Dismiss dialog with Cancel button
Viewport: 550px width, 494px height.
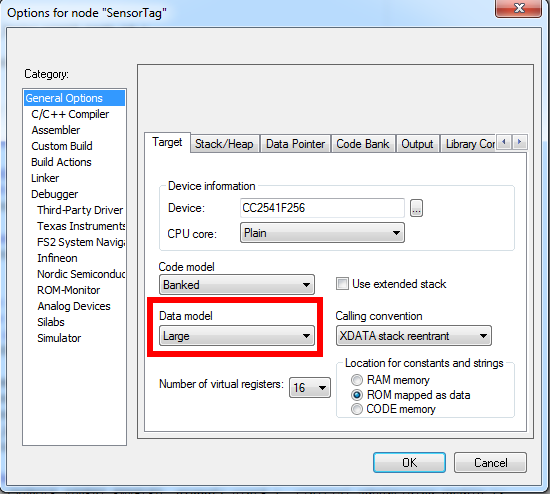(x=490, y=462)
